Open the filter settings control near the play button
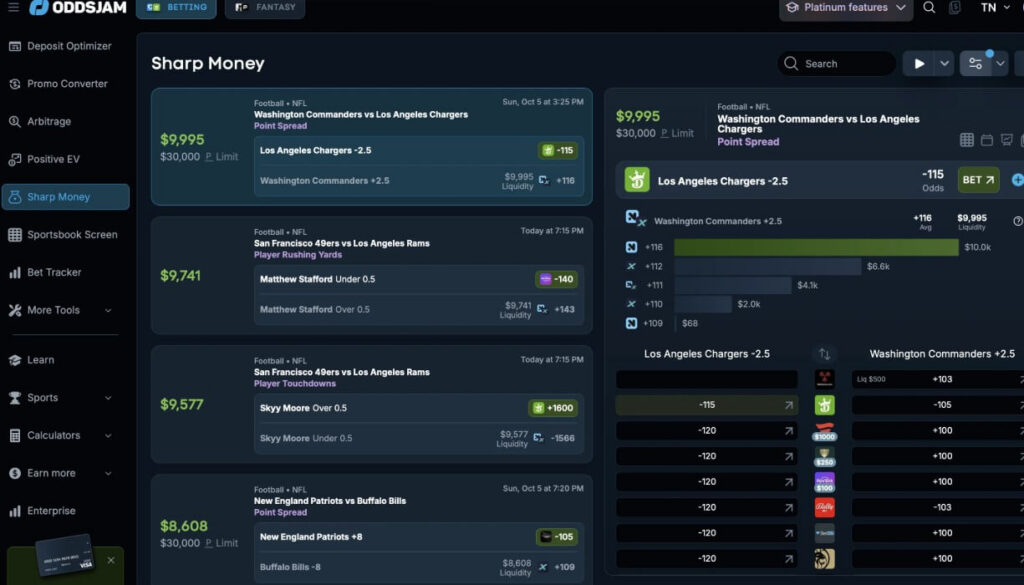 [977, 63]
